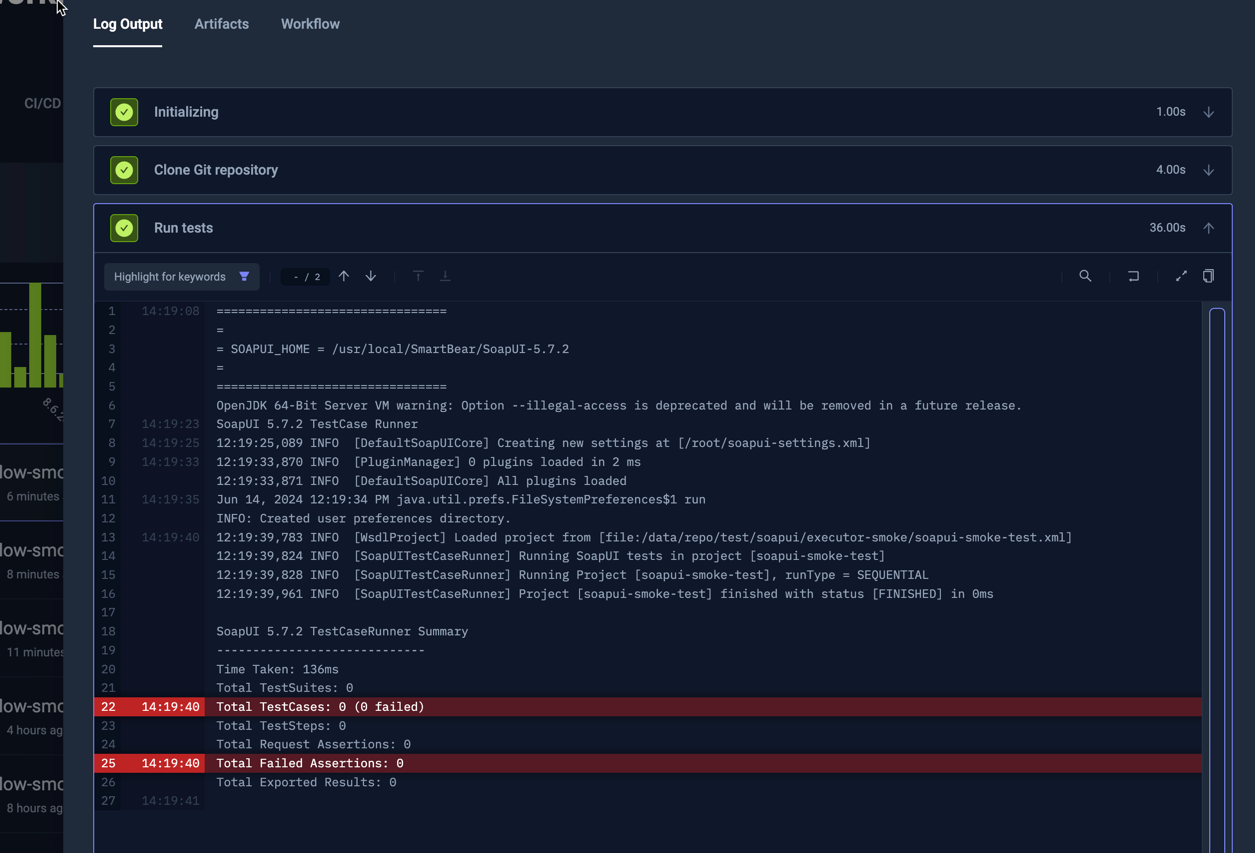1255x853 pixels.
Task: Copy the log output to clipboard
Action: coord(1209,276)
